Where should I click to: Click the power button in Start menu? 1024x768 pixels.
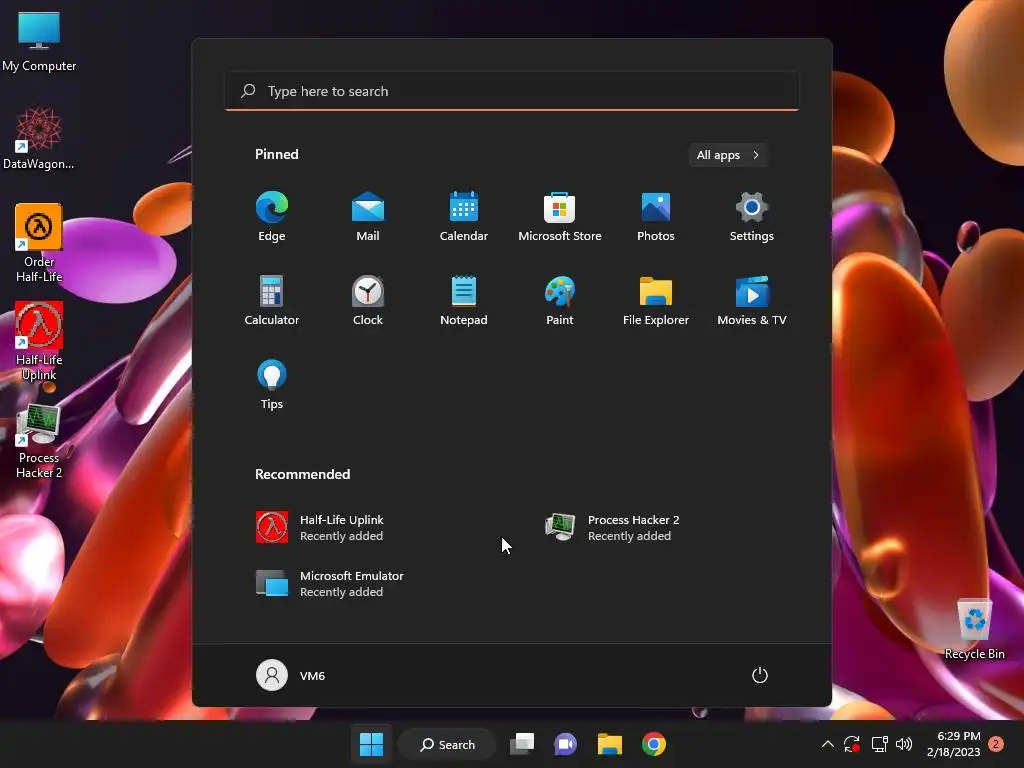(x=760, y=675)
